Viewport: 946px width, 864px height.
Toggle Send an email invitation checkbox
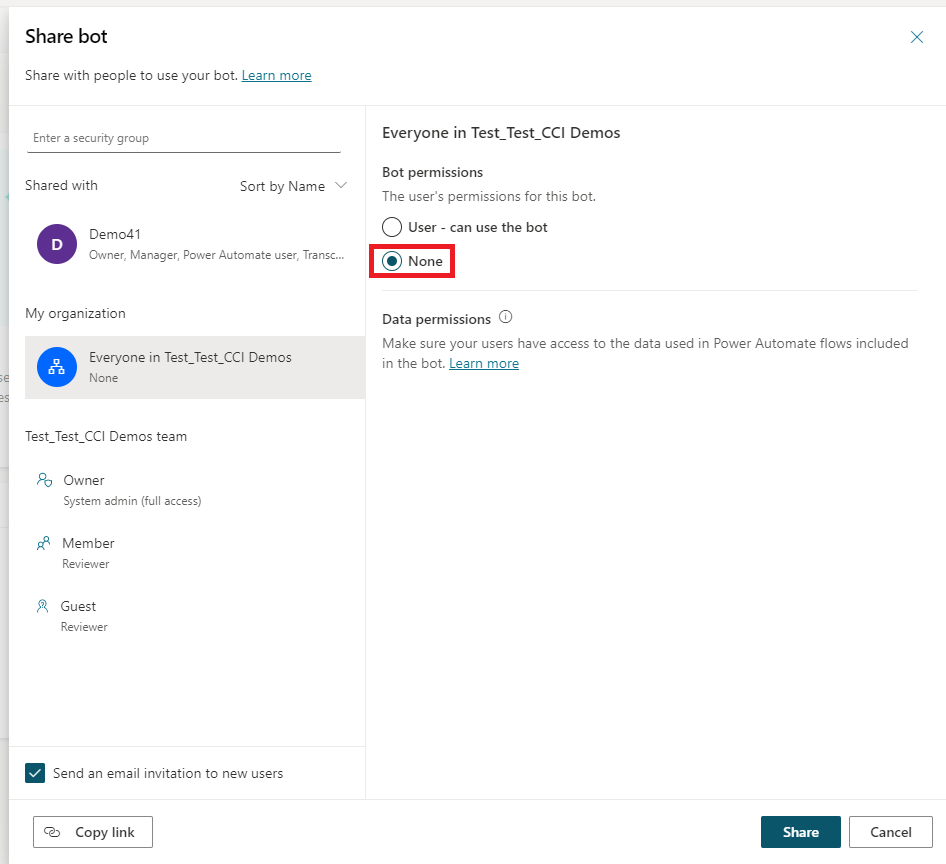click(x=35, y=773)
